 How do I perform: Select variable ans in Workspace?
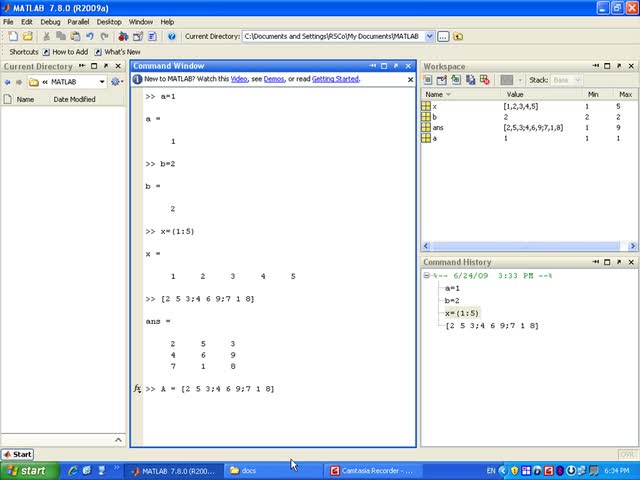click(x=529, y=127)
